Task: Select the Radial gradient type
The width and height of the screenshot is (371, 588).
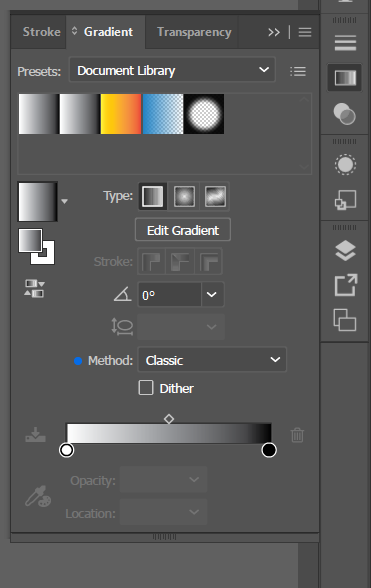Action: tap(184, 196)
